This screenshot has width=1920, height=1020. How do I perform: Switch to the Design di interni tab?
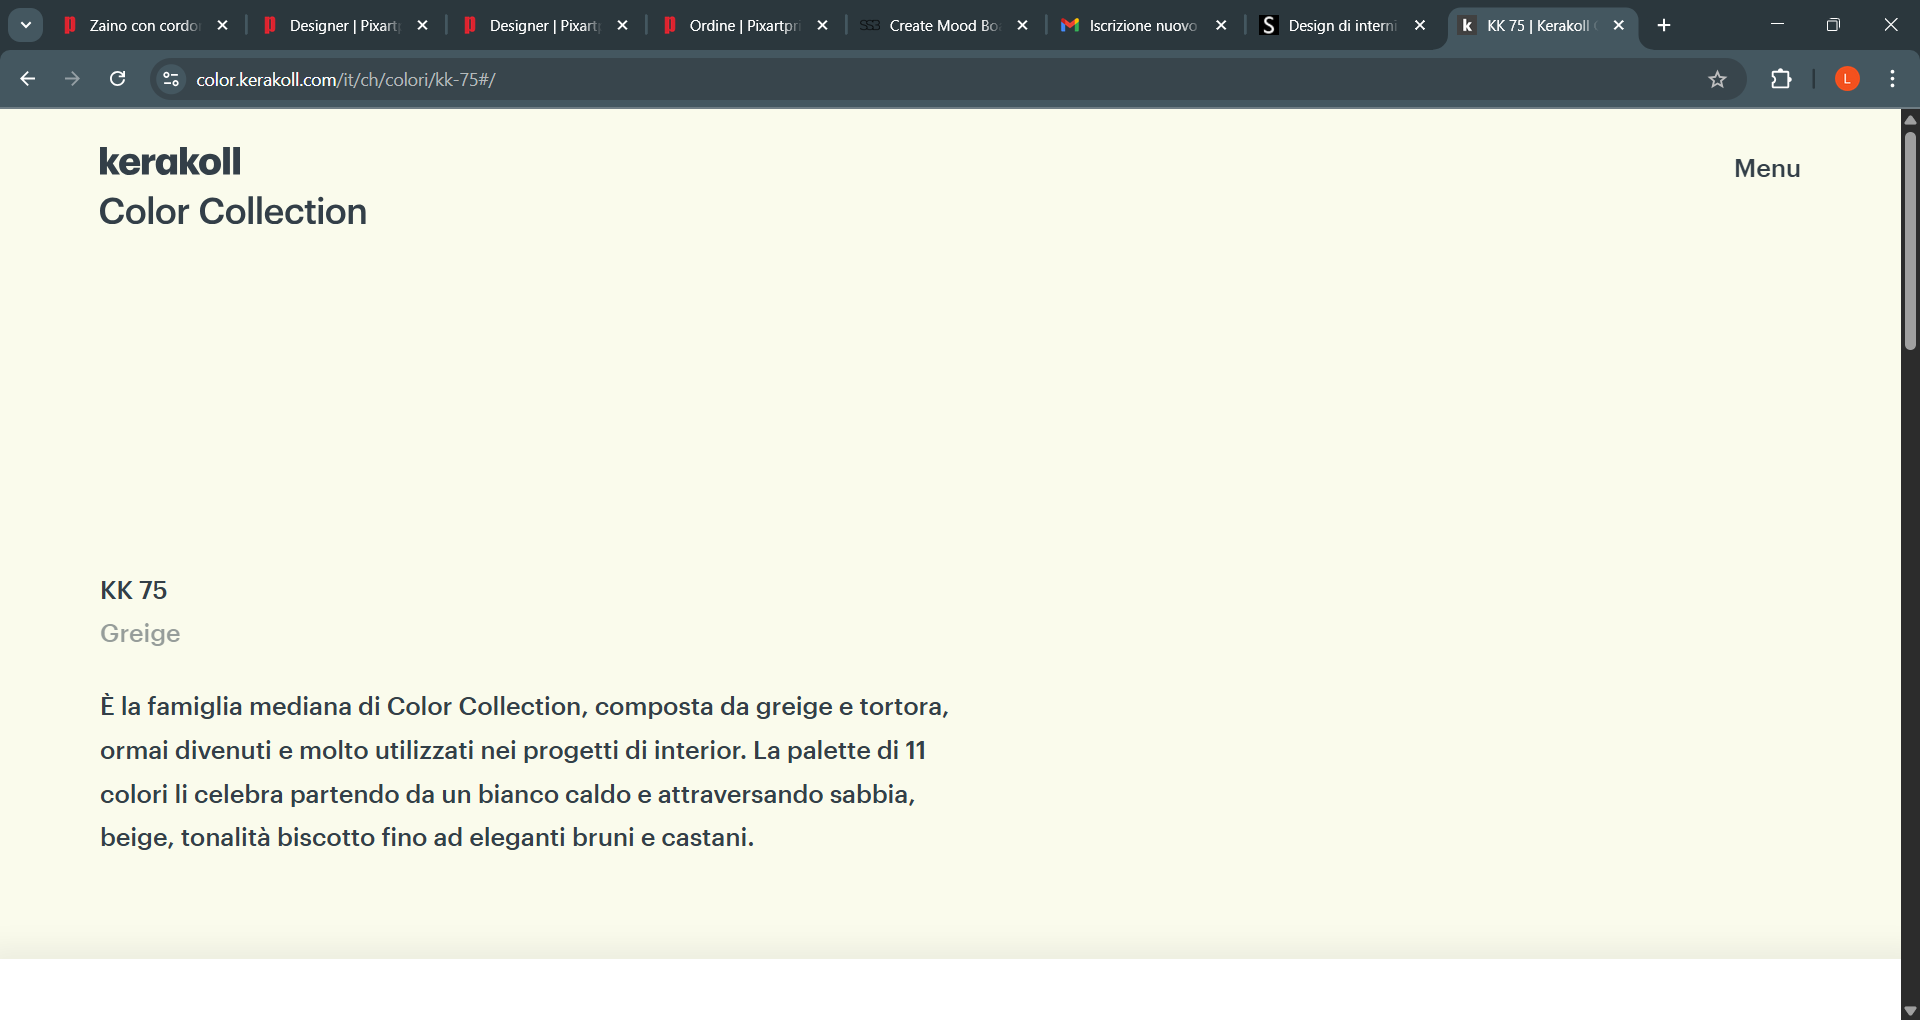(1340, 25)
